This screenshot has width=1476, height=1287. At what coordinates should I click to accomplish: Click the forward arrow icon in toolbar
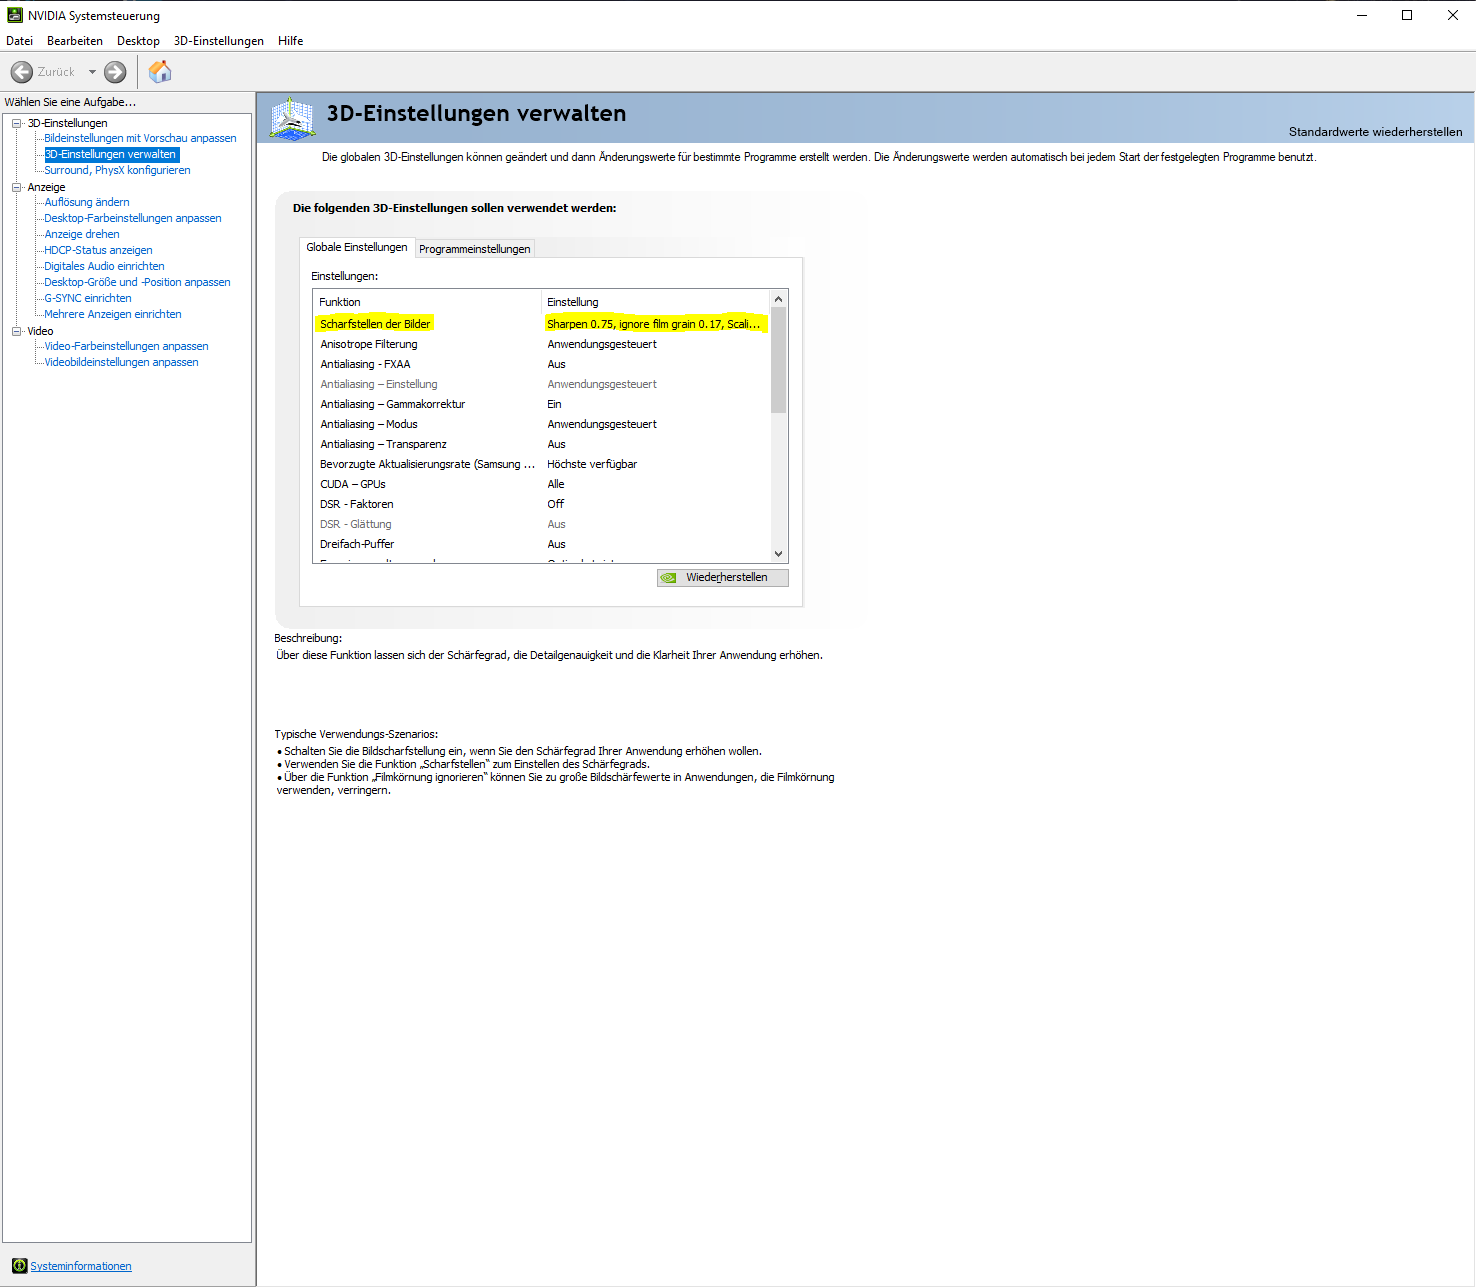(115, 72)
